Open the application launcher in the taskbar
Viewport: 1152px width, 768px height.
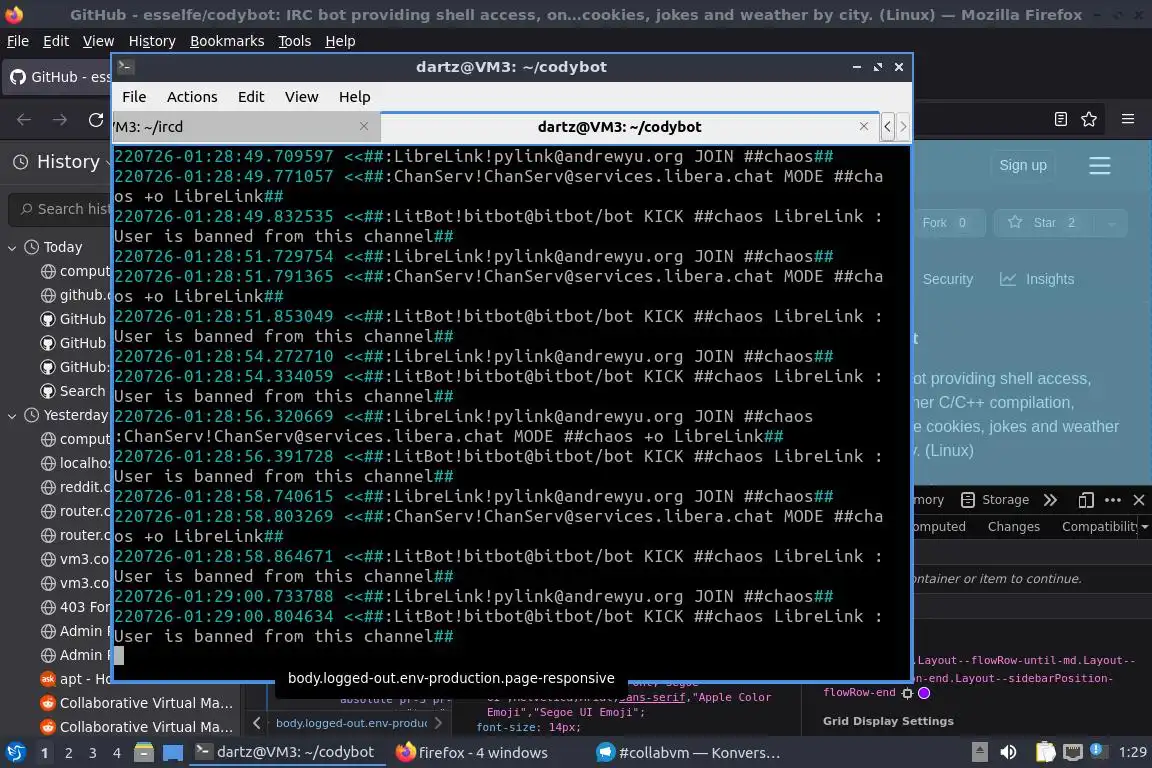coord(15,752)
